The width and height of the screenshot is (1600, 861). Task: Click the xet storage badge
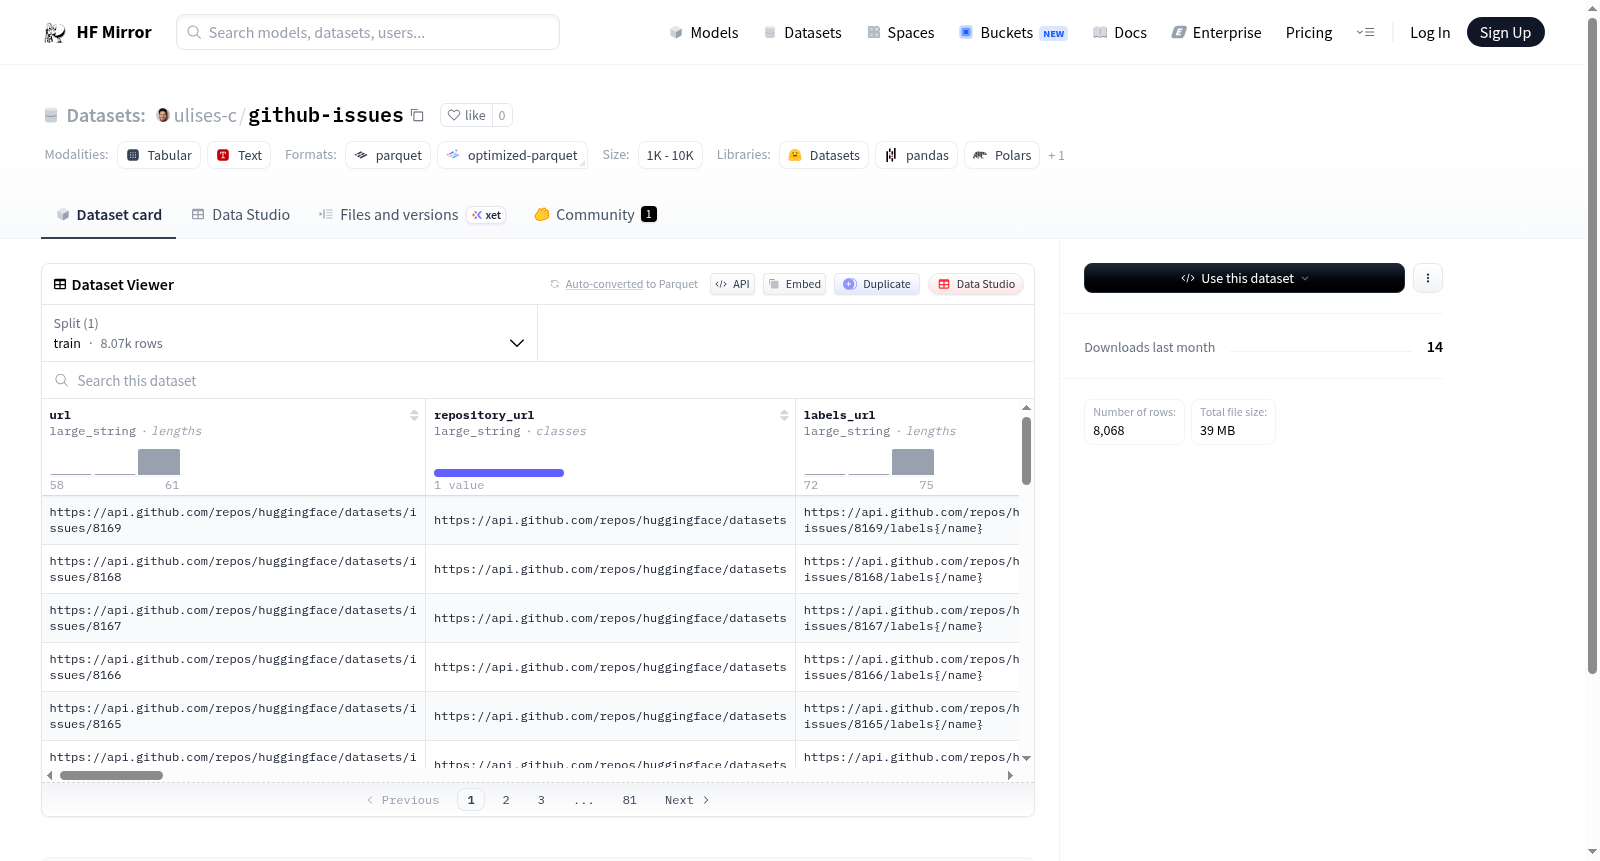pos(487,215)
